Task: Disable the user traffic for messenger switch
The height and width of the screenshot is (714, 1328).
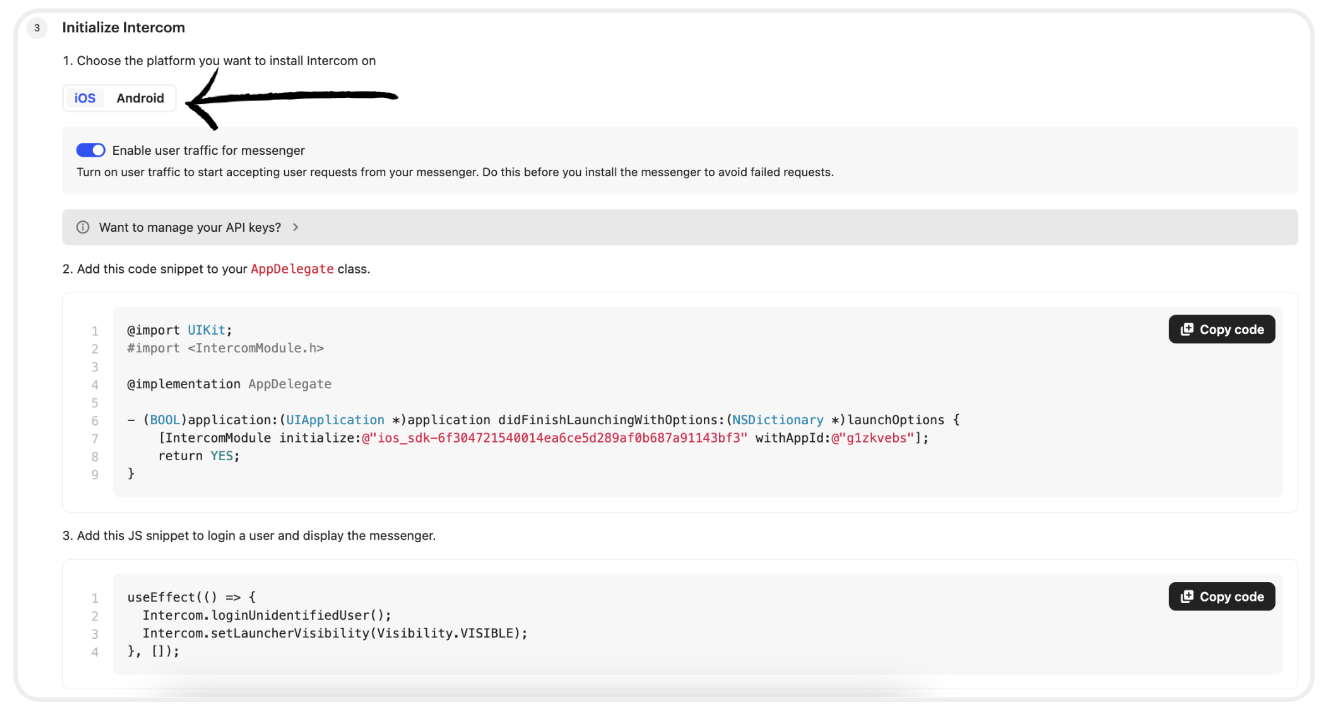Action: 91,150
